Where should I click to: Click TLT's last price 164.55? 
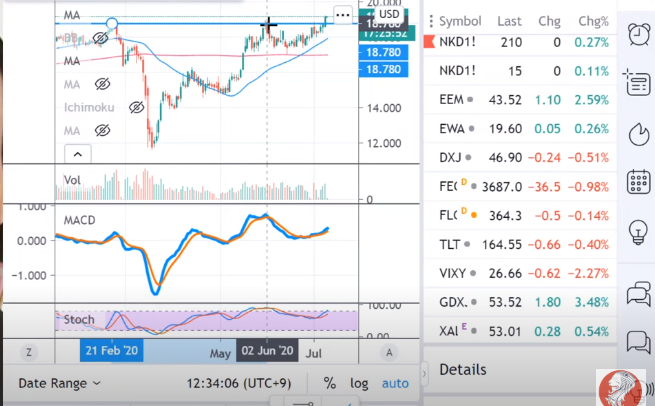pyautogui.click(x=502, y=244)
